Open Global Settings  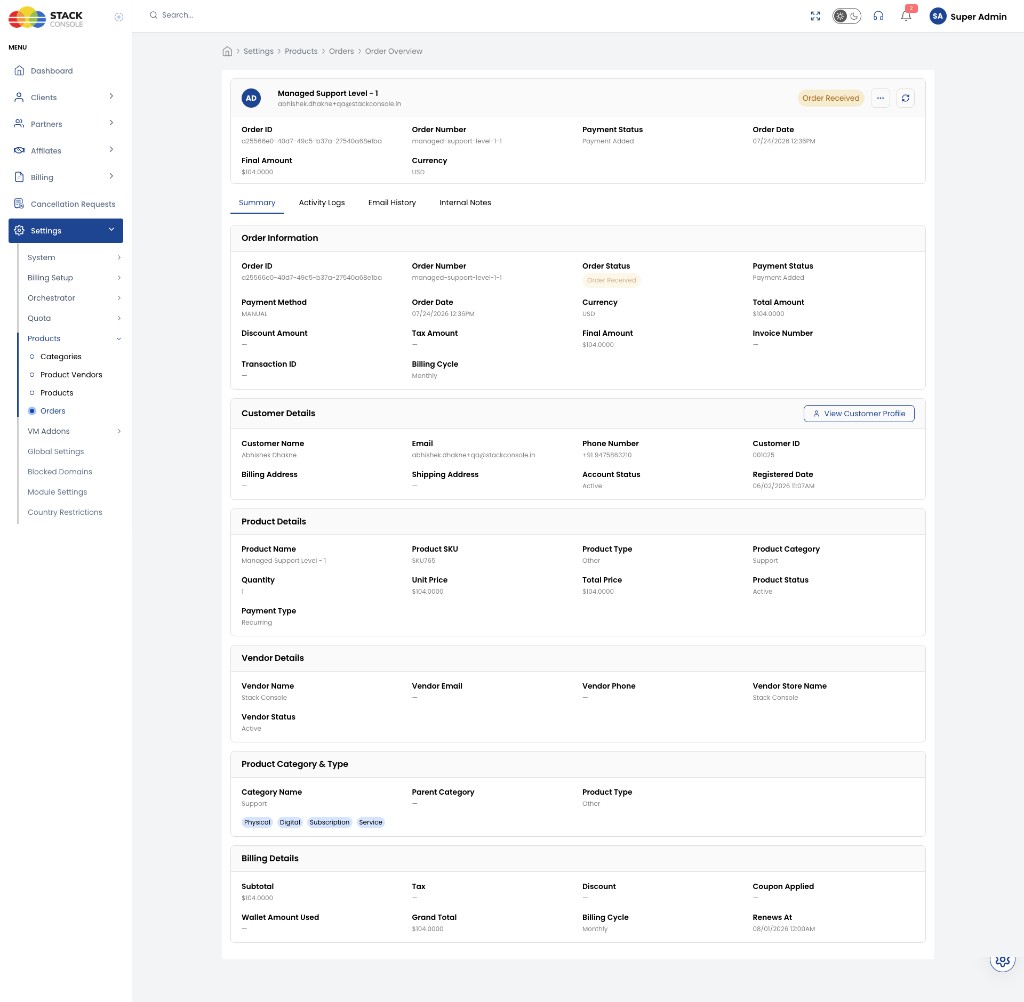click(56, 451)
